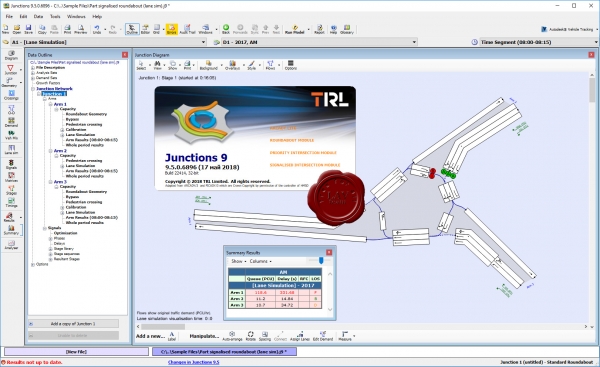Click the Help toolbar icon

click(x=333, y=29)
